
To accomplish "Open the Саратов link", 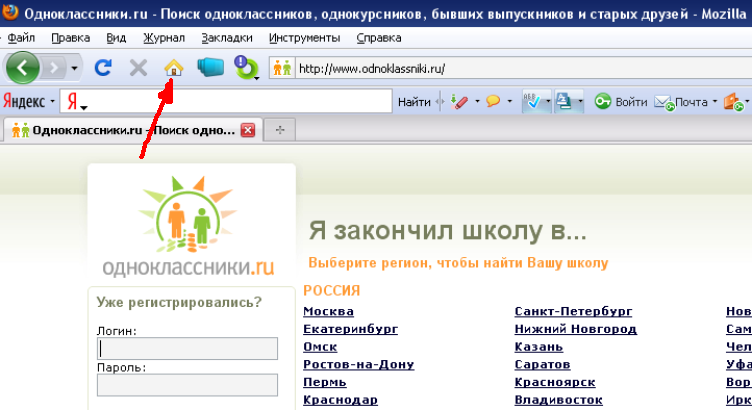I will click(x=542, y=364).
